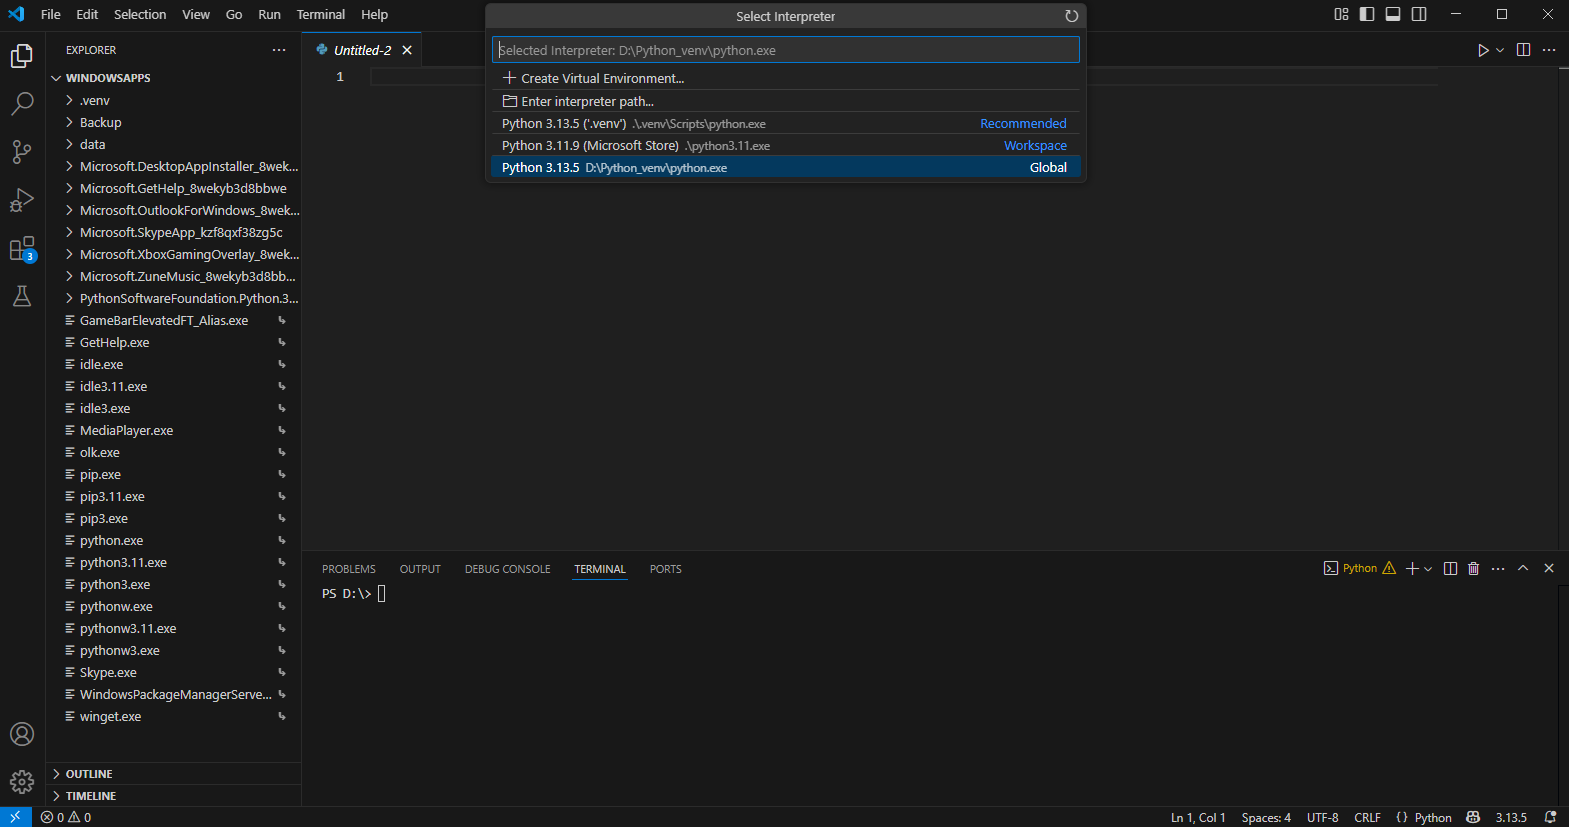This screenshot has height=827, width=1569.
Task: Open the Manage gear icon
Action: [22, 782]
